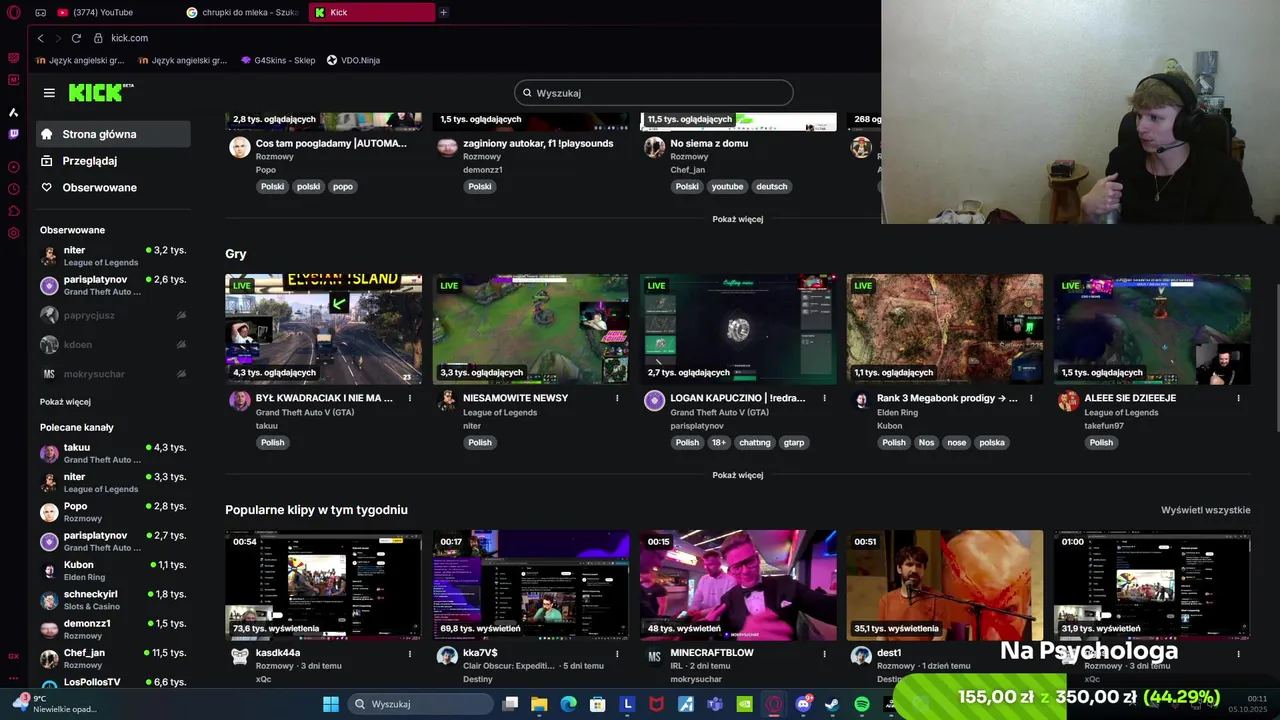
Task: Open McAfee from the taskbar
Action: pyautogui.click(x=656, y=704)
